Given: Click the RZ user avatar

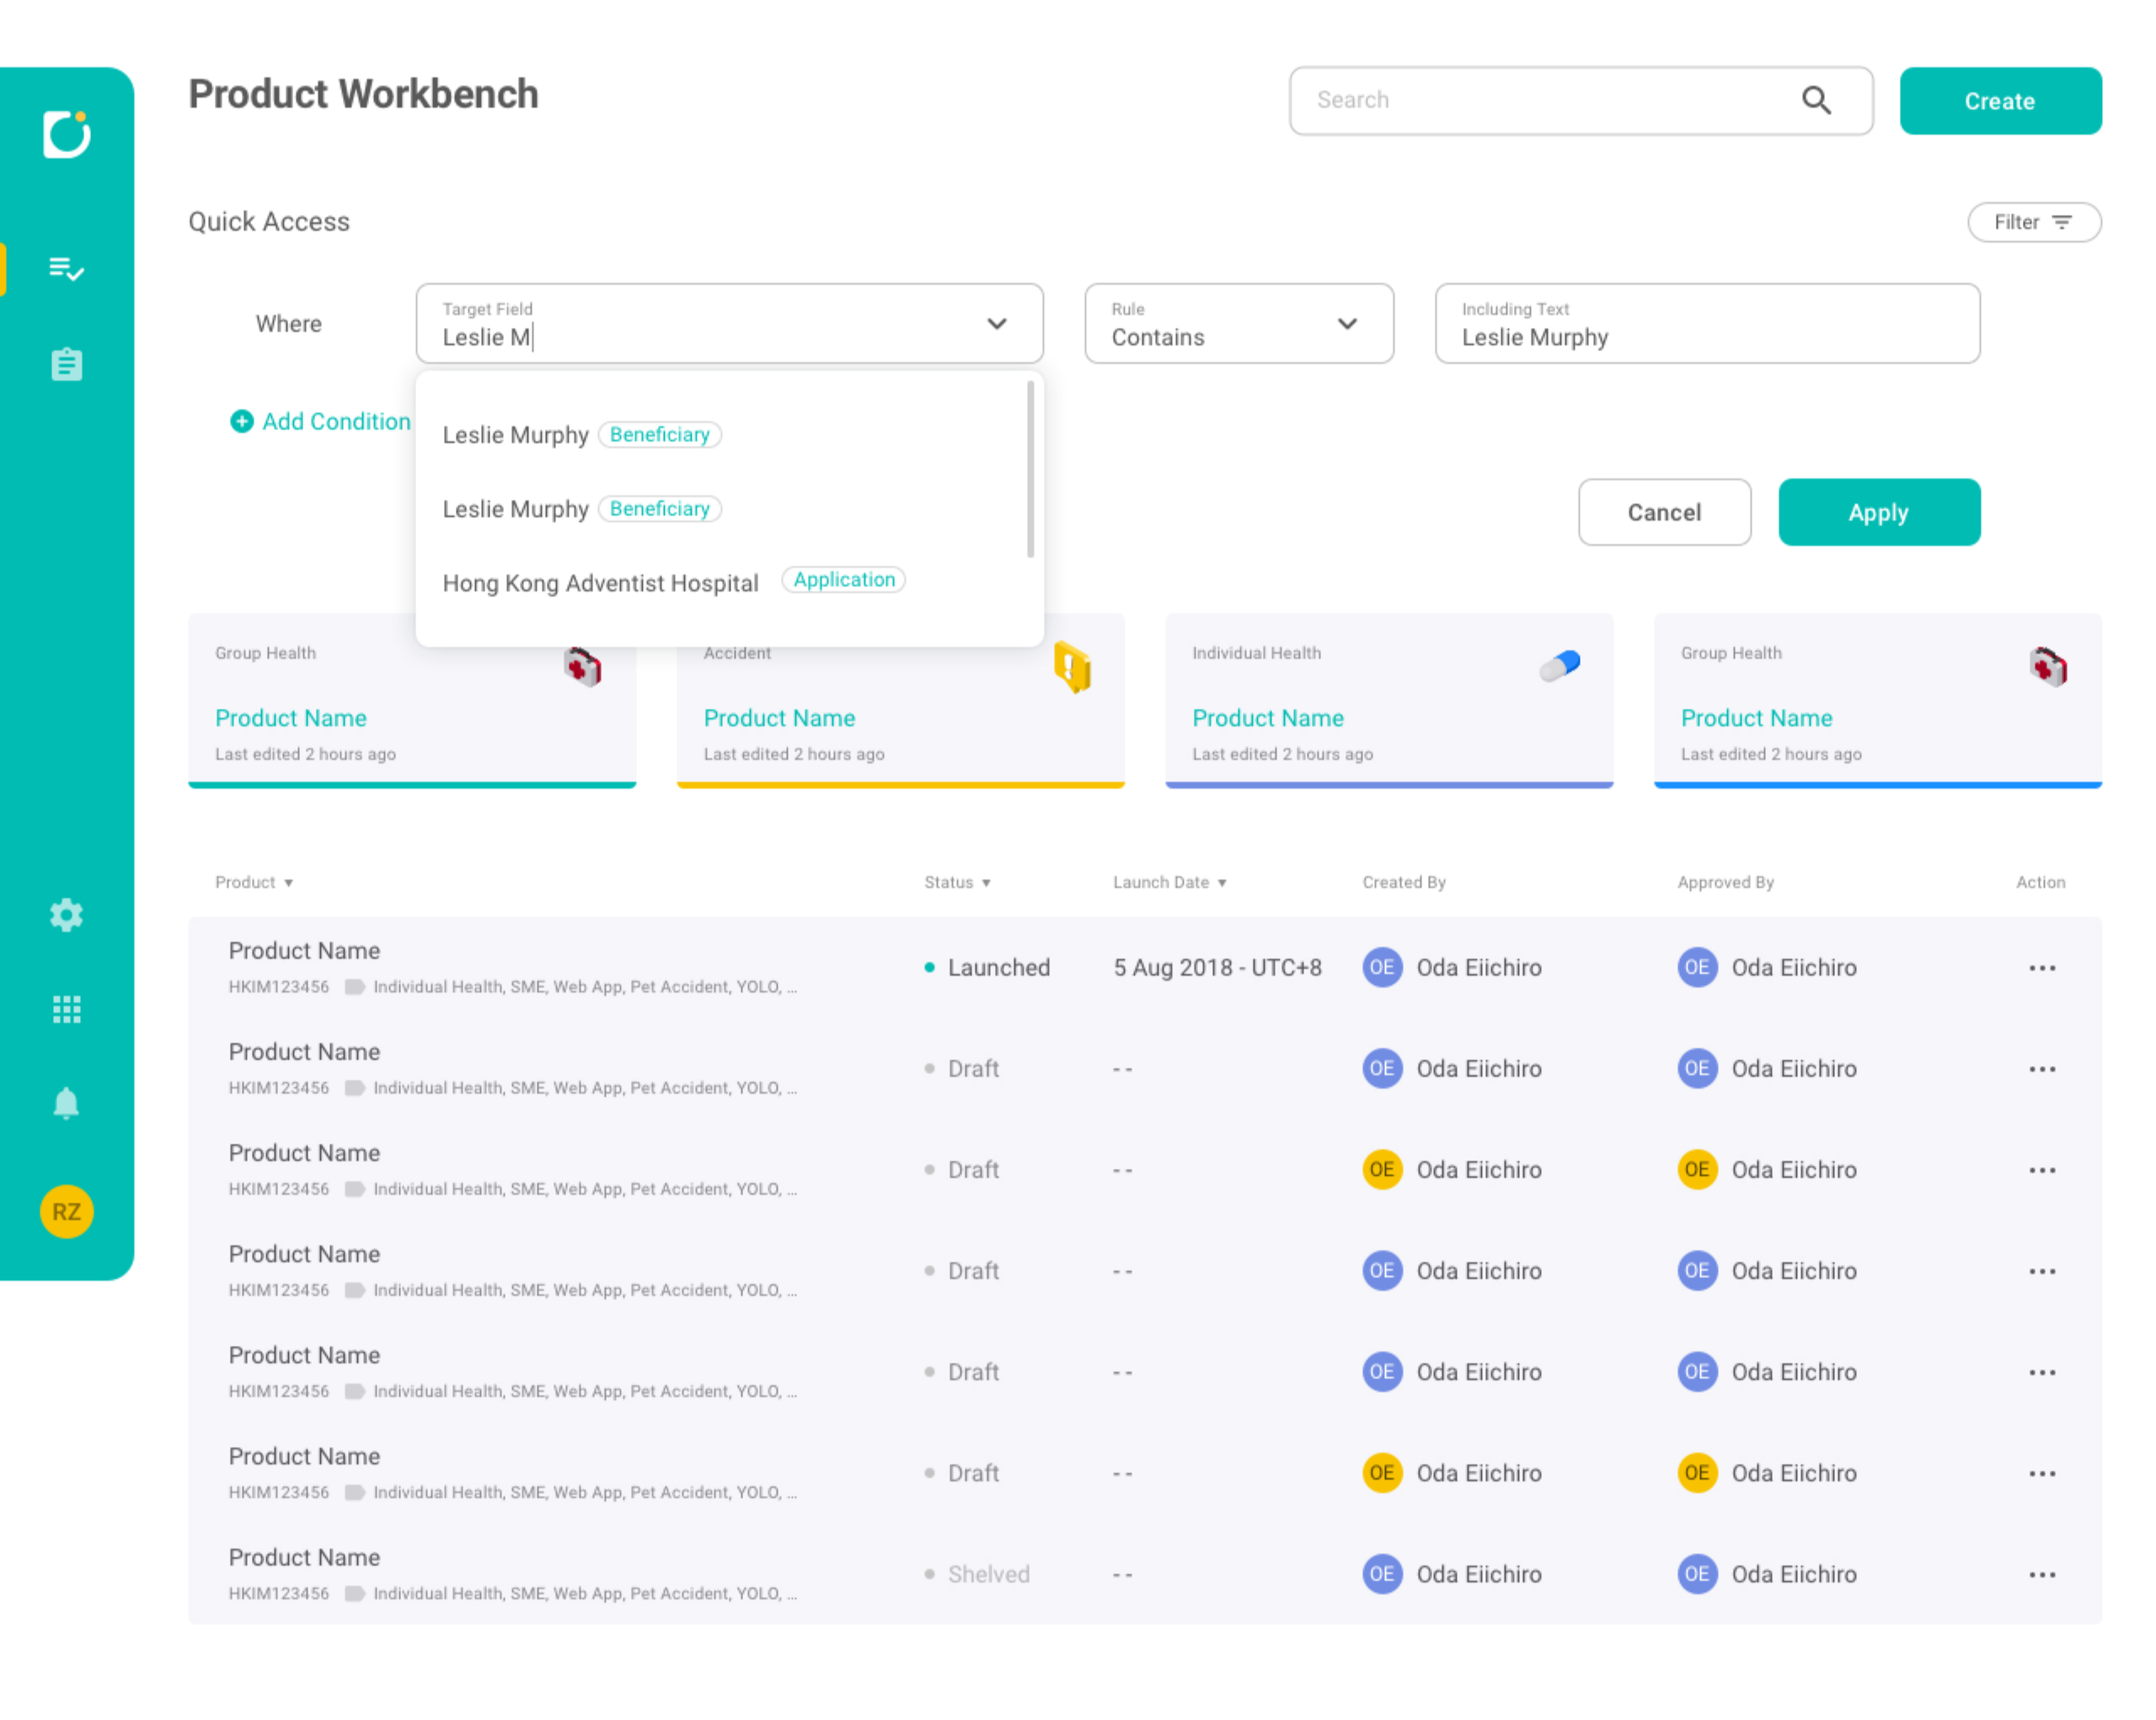Looking at the screenshot, I should tap(66, 1211).
